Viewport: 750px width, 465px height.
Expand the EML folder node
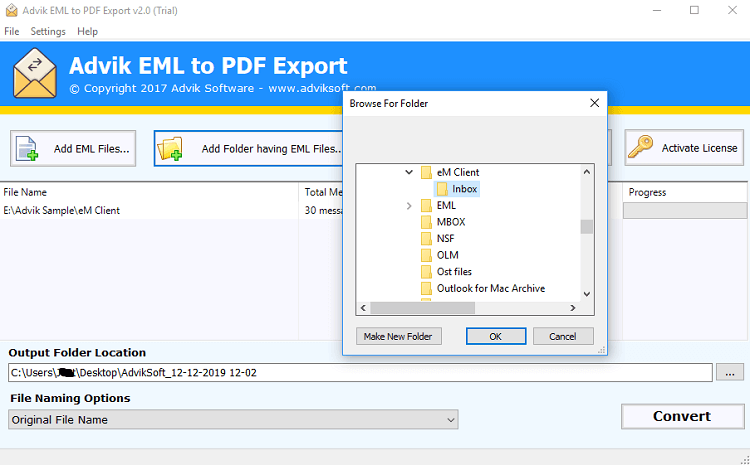(409, 206)
